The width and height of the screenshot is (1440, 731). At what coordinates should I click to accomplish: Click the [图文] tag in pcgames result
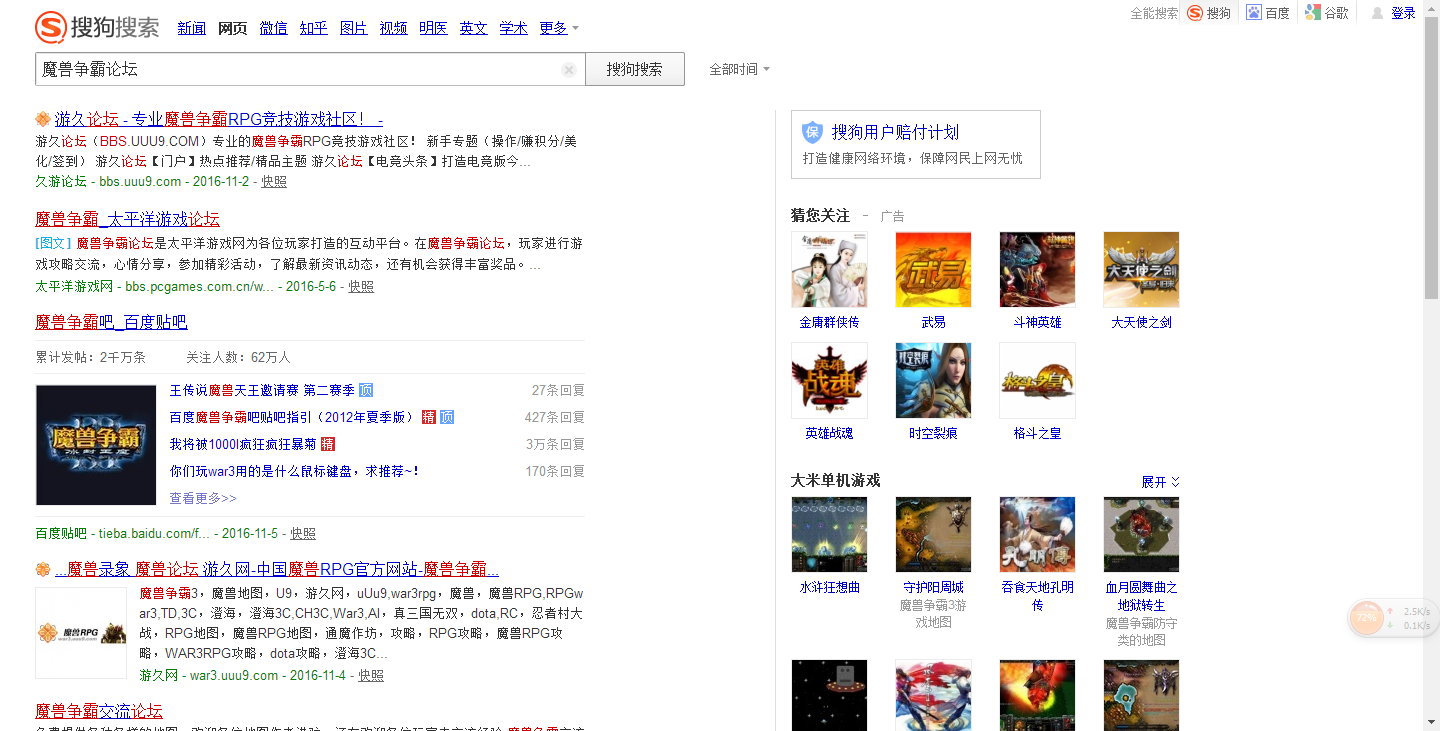[x=54, y=243]
